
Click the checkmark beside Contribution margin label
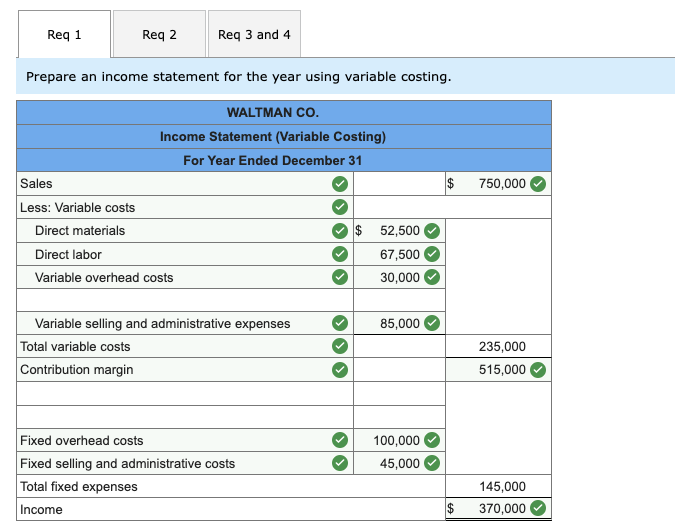point(340,369)
